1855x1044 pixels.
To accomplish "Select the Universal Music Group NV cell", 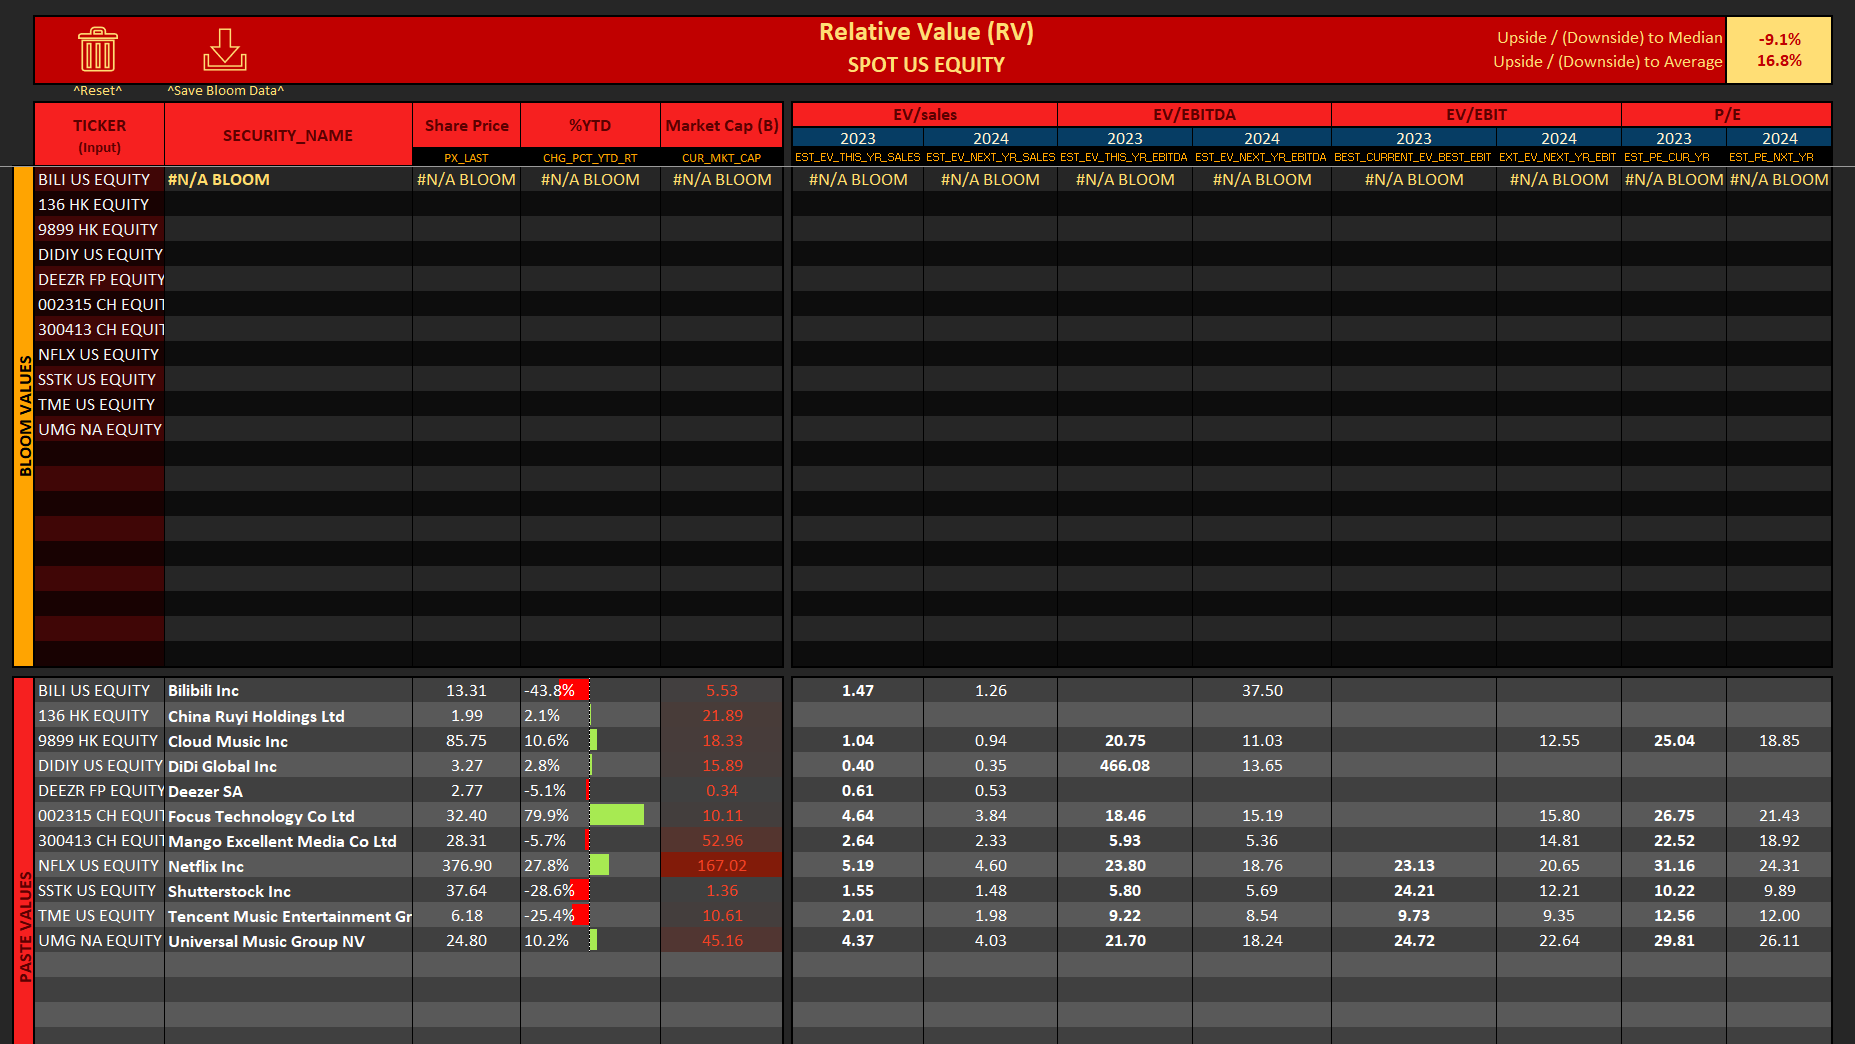I will pos(288,941).
